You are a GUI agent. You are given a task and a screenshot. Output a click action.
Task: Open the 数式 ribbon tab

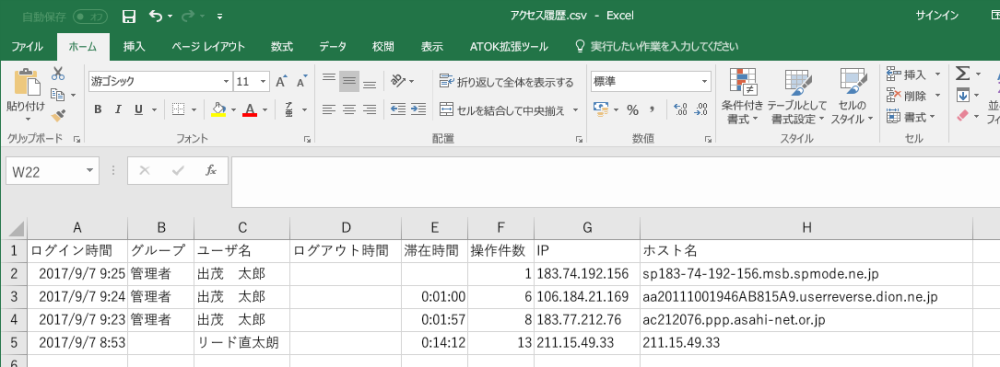pos(281,47)
